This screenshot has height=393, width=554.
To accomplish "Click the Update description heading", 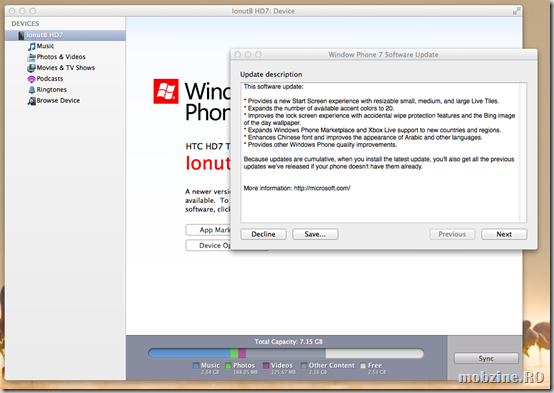I will pos(271,75).
